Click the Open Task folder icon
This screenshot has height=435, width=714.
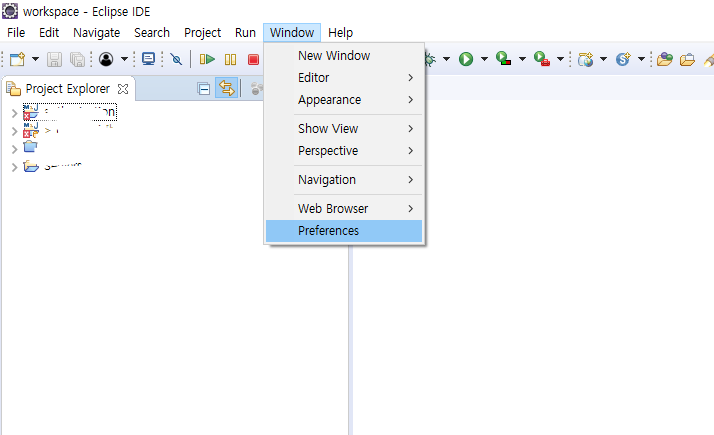687,60
